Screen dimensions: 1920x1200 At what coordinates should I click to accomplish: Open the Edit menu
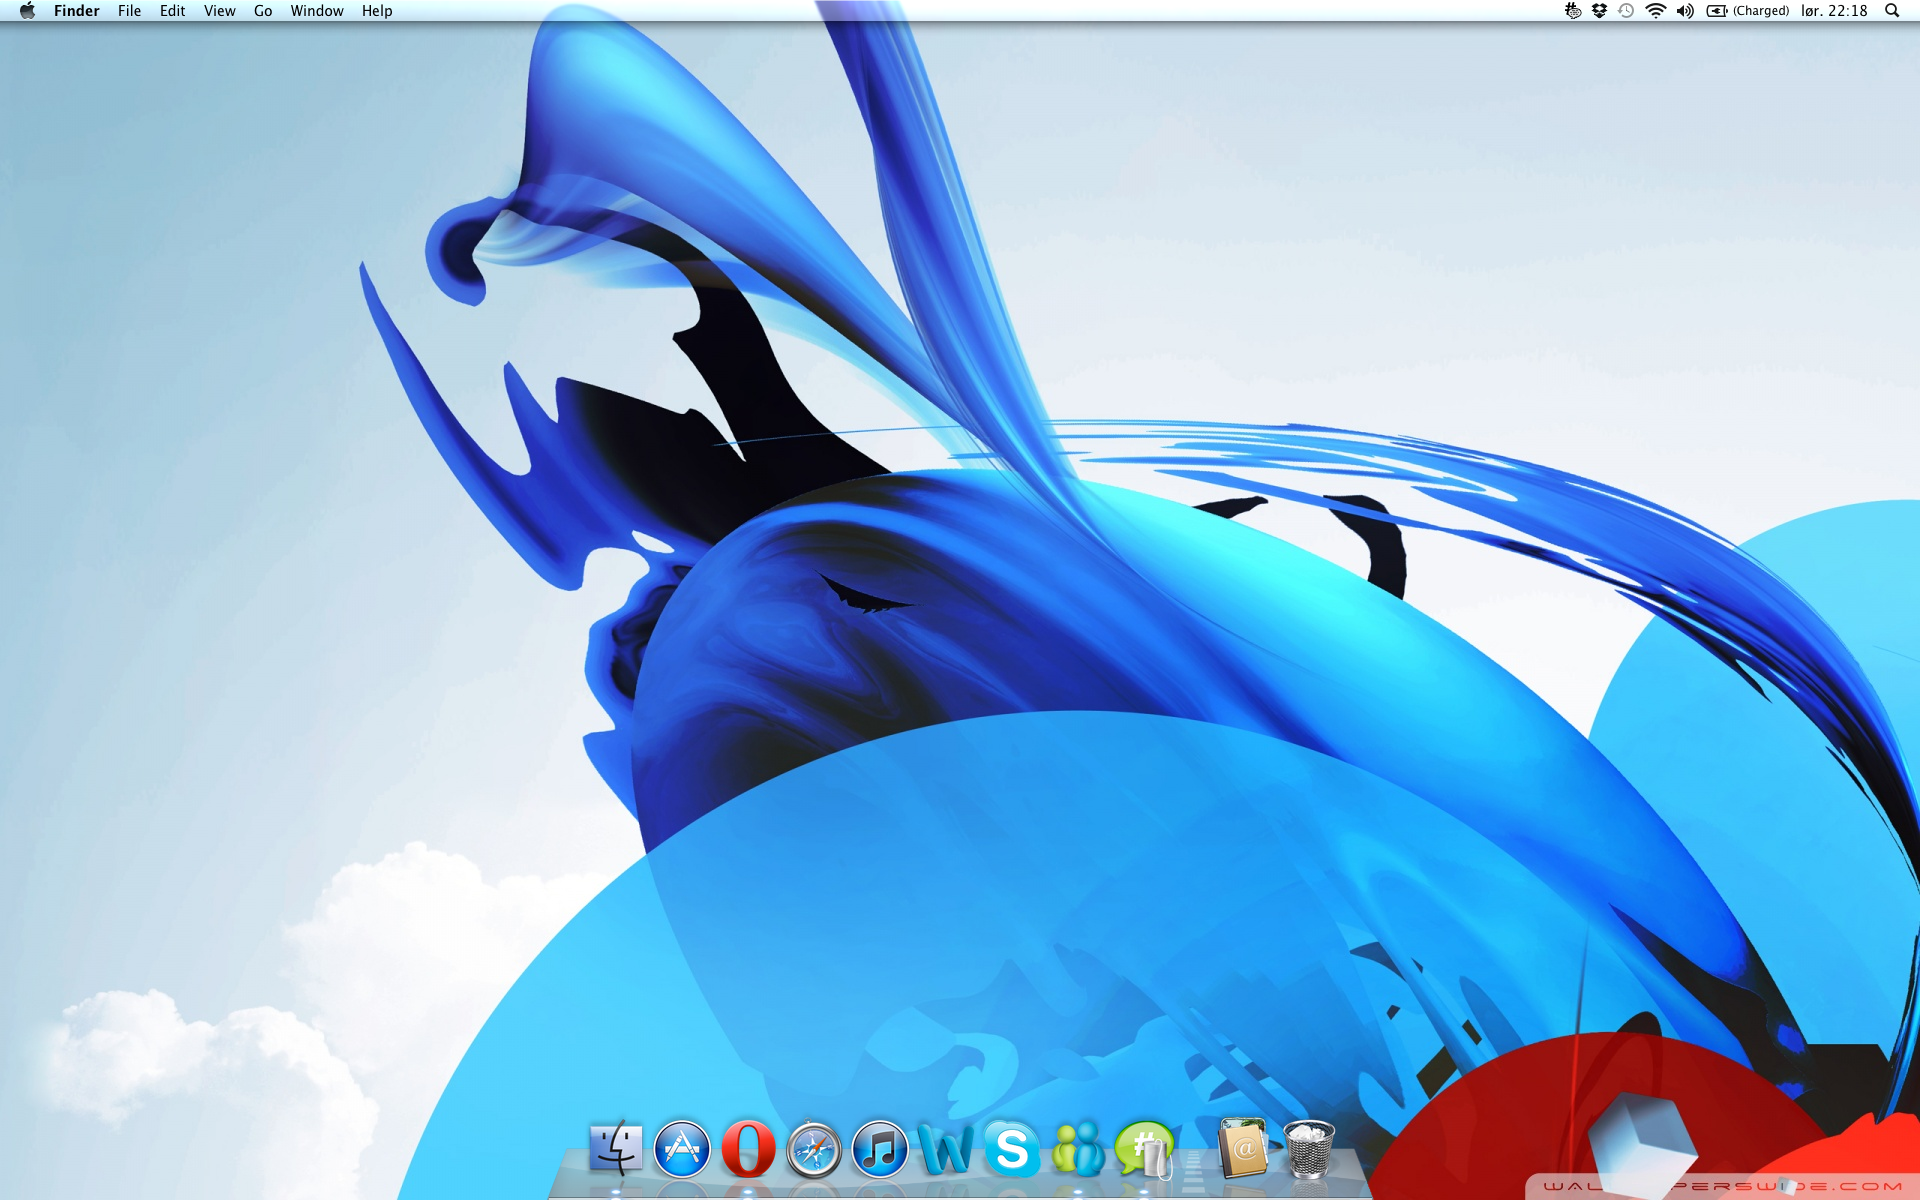172,11
